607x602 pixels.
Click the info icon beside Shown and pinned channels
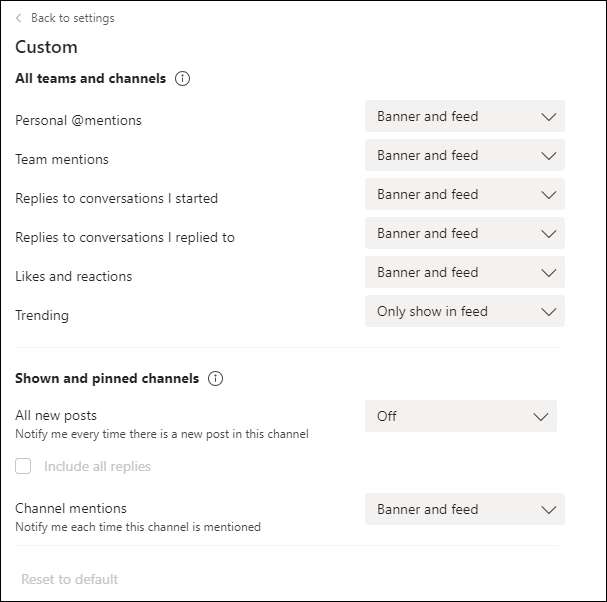(215, 379)
